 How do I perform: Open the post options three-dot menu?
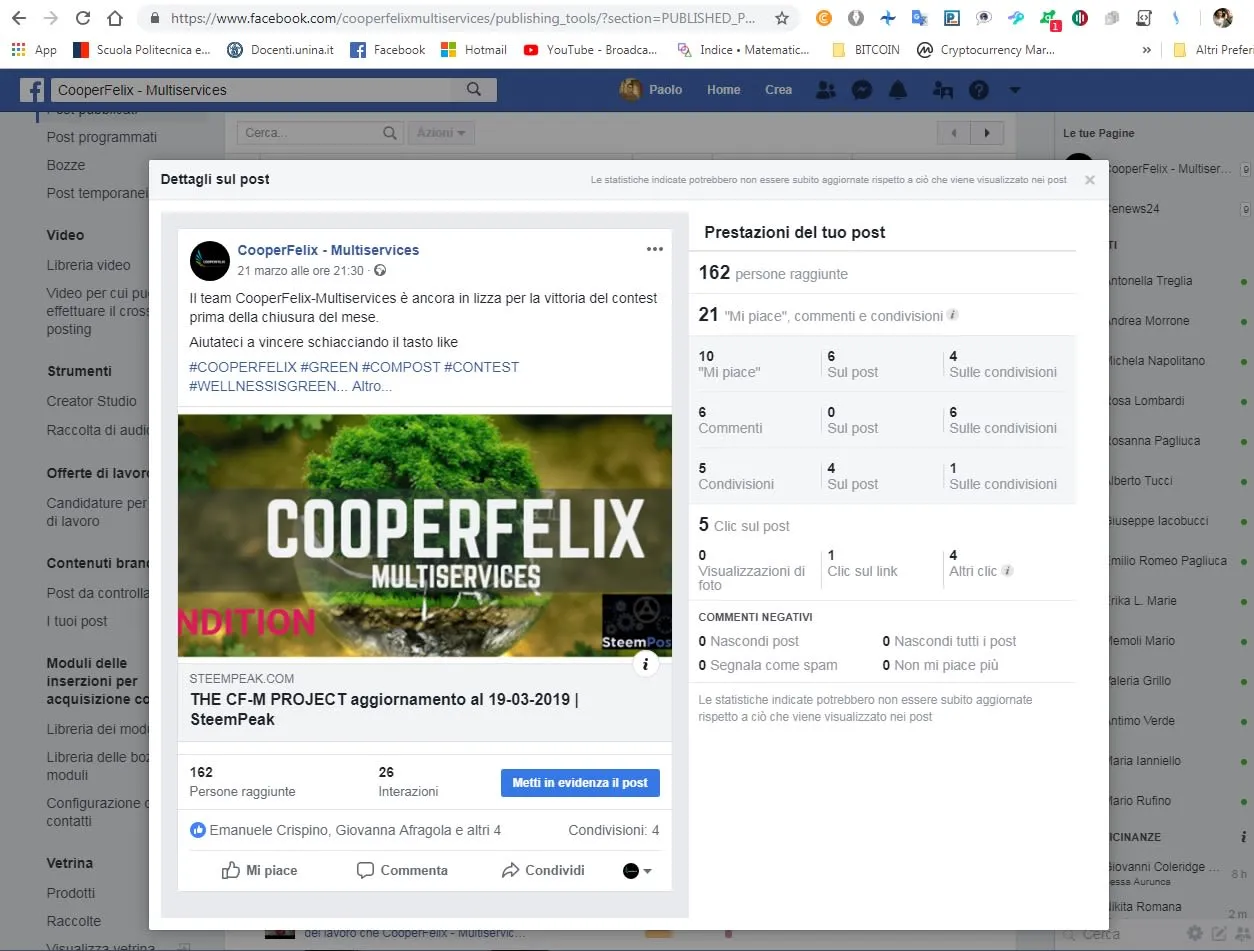click(x=654, y=249)
